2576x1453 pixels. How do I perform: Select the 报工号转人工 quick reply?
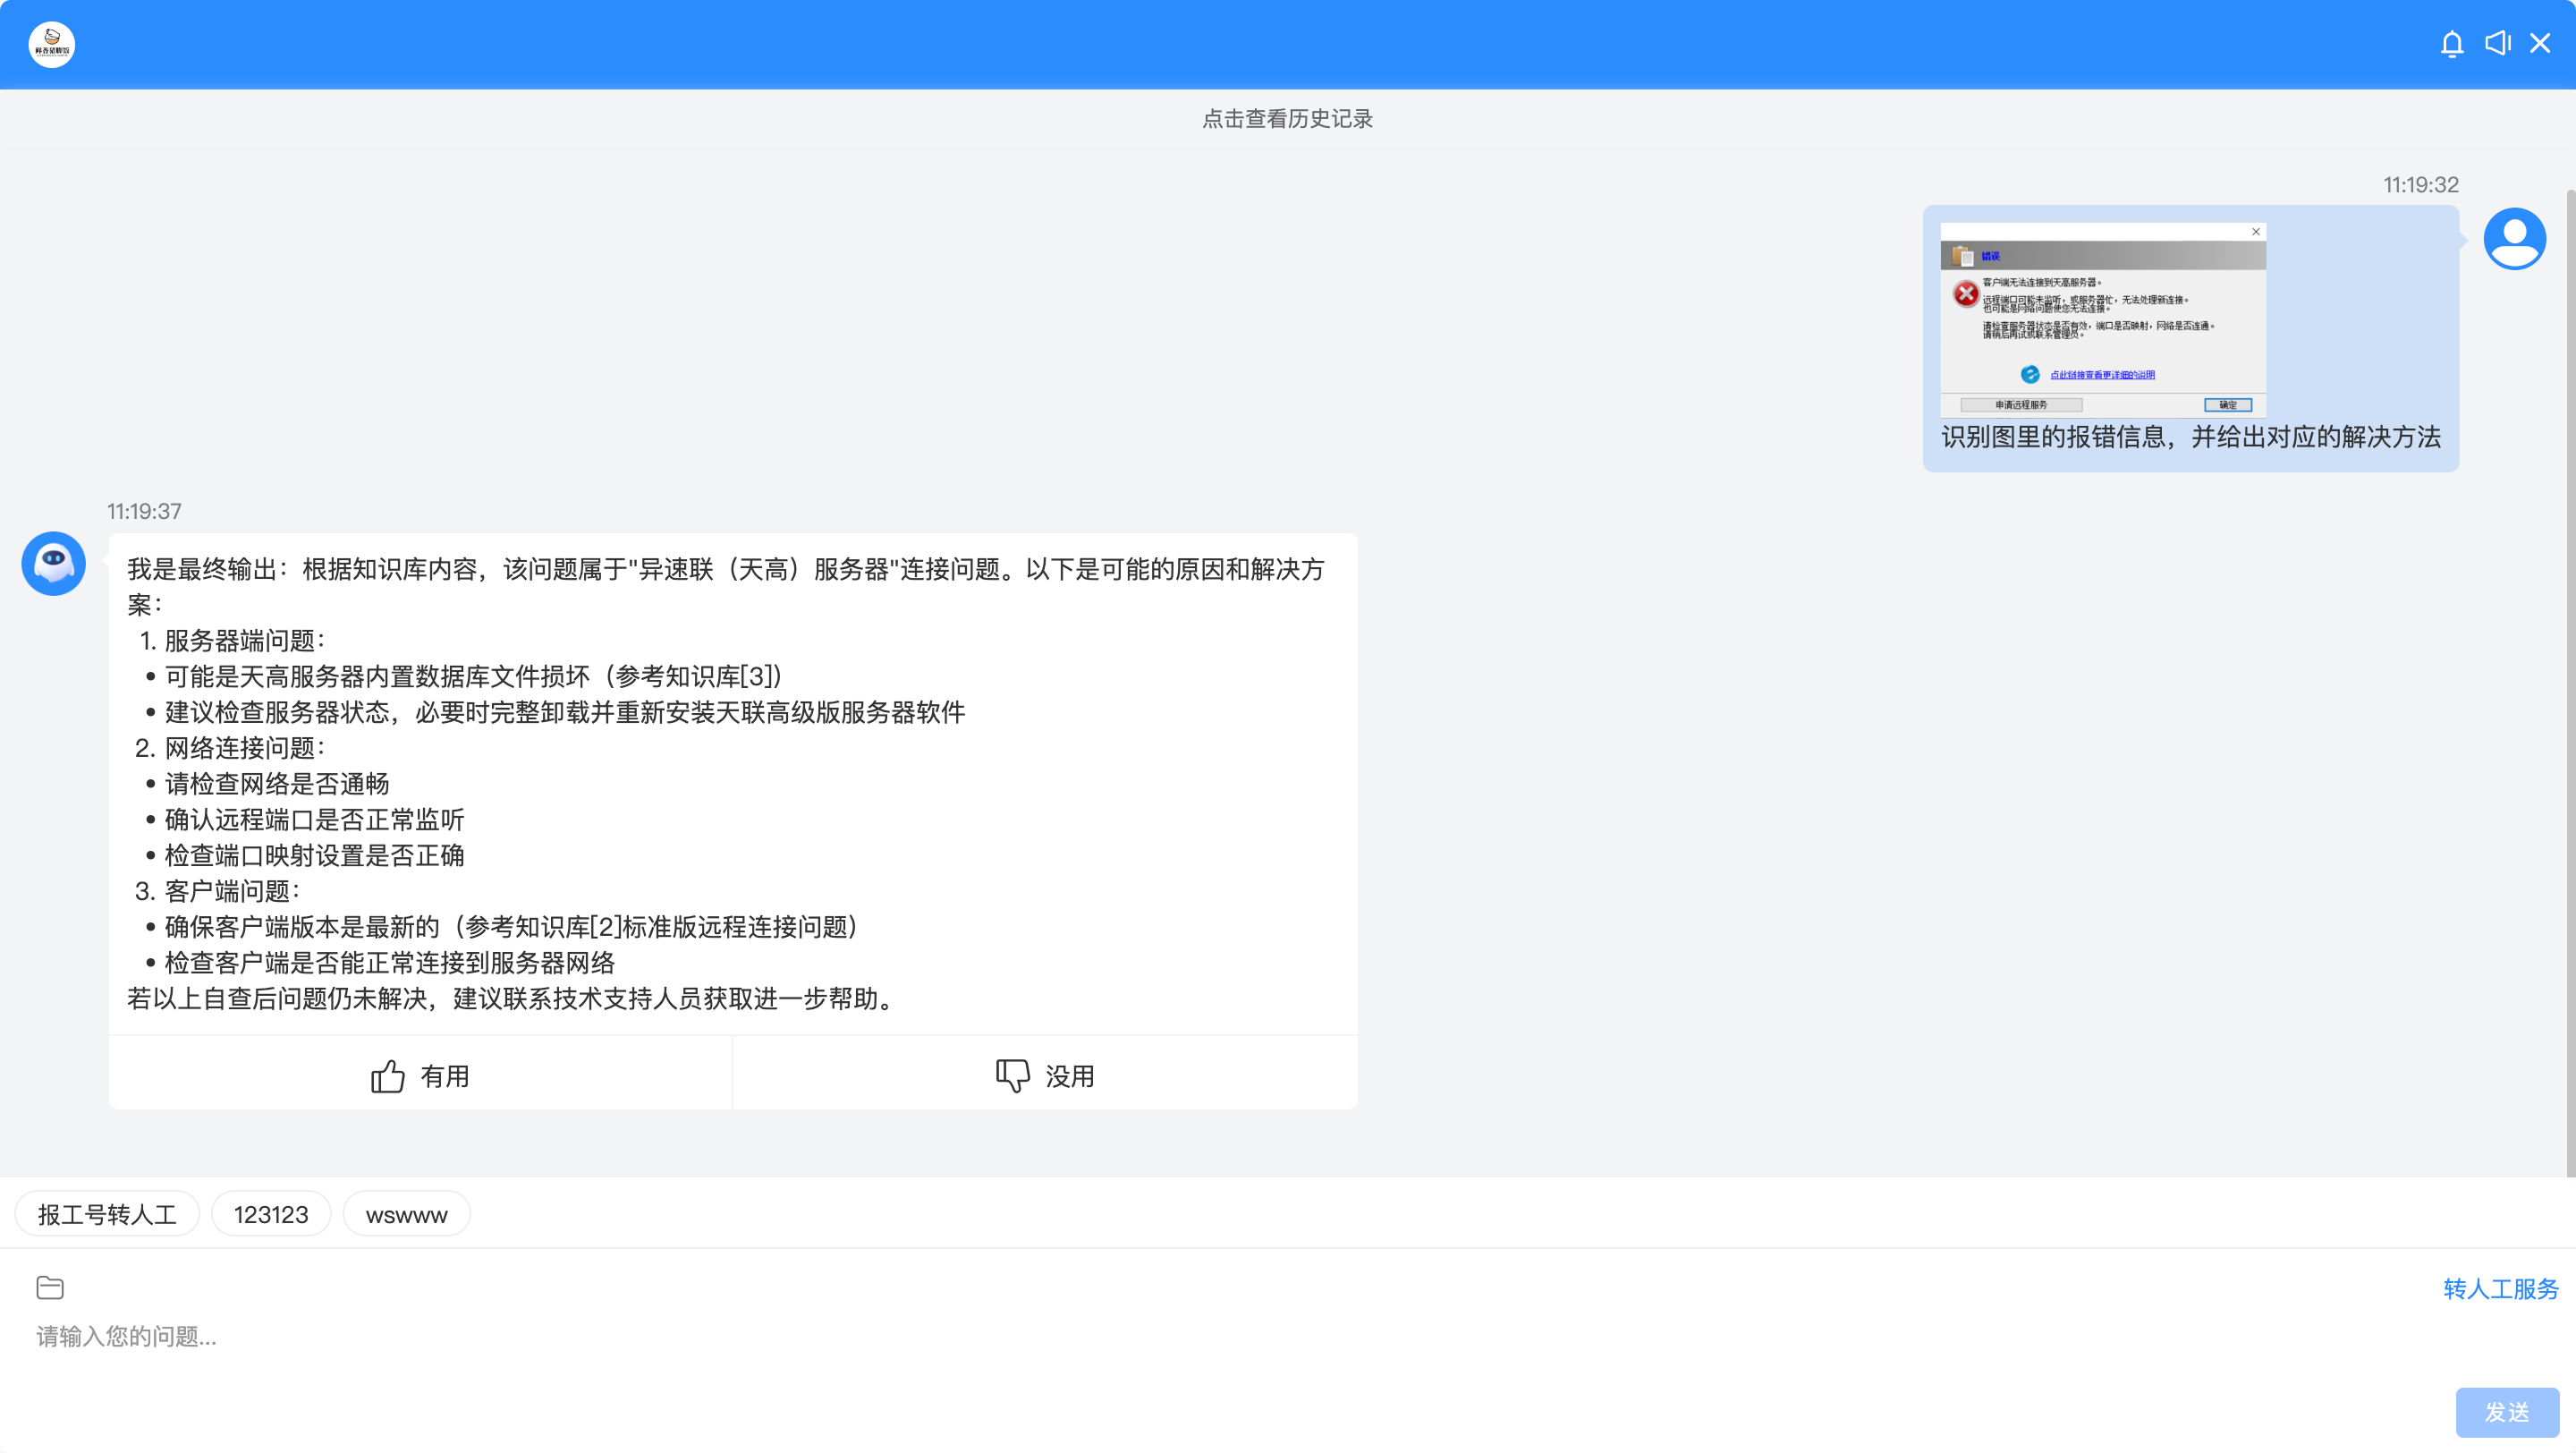(x=107, y=1214)
